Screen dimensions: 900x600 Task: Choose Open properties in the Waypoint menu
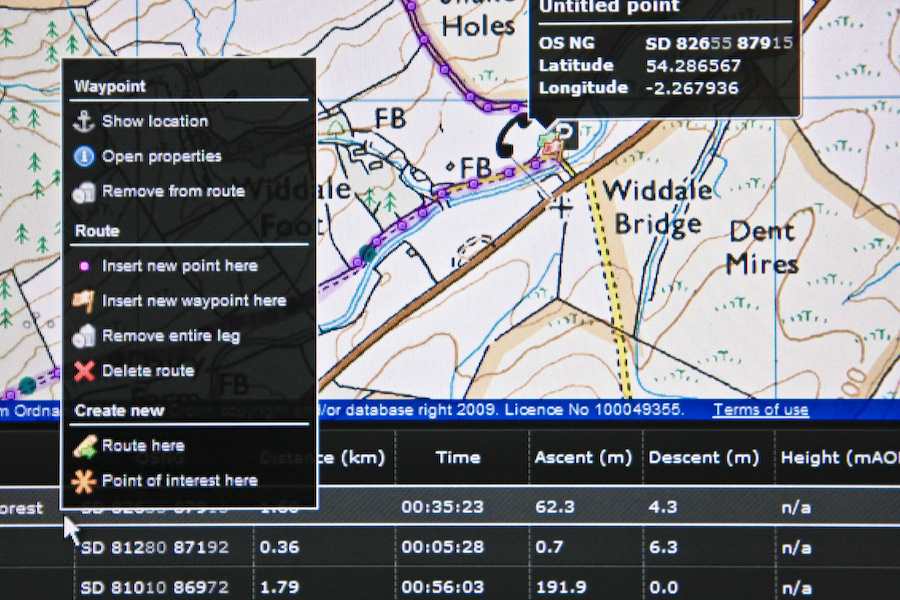[161, 157]
